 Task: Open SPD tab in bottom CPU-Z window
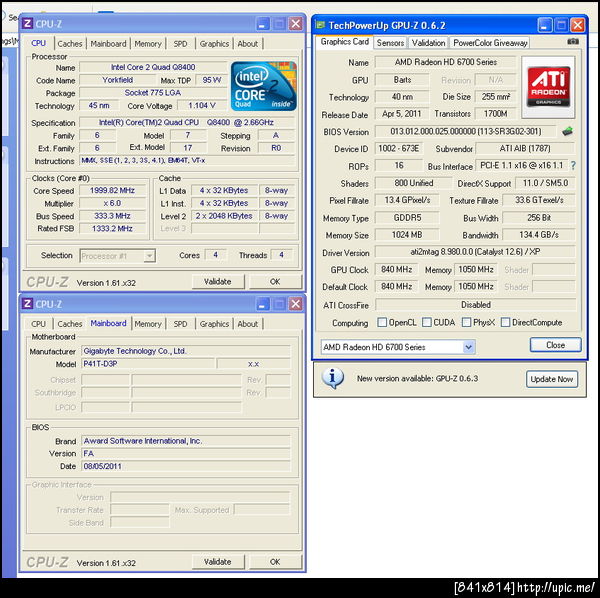[180, 324]
